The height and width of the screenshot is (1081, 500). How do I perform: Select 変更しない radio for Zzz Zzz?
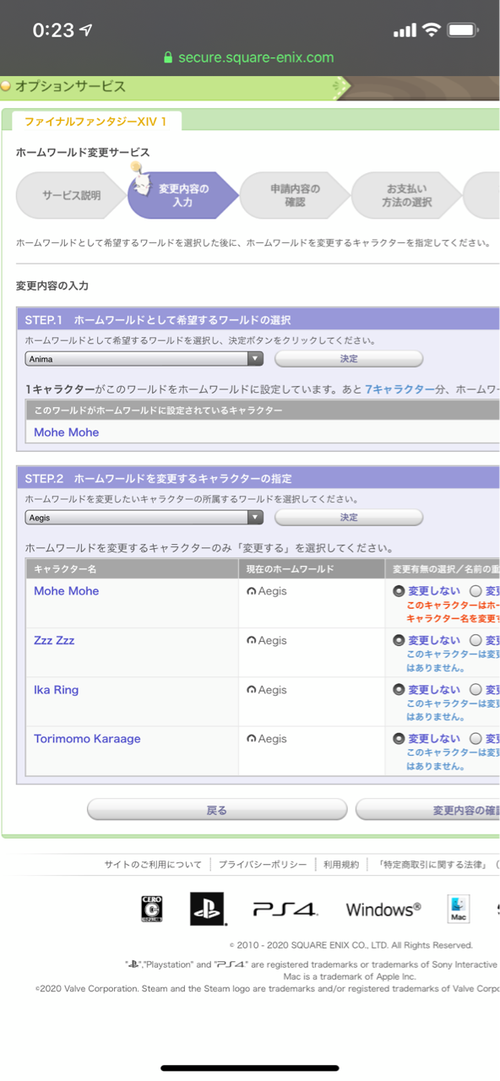coord(399,640)
